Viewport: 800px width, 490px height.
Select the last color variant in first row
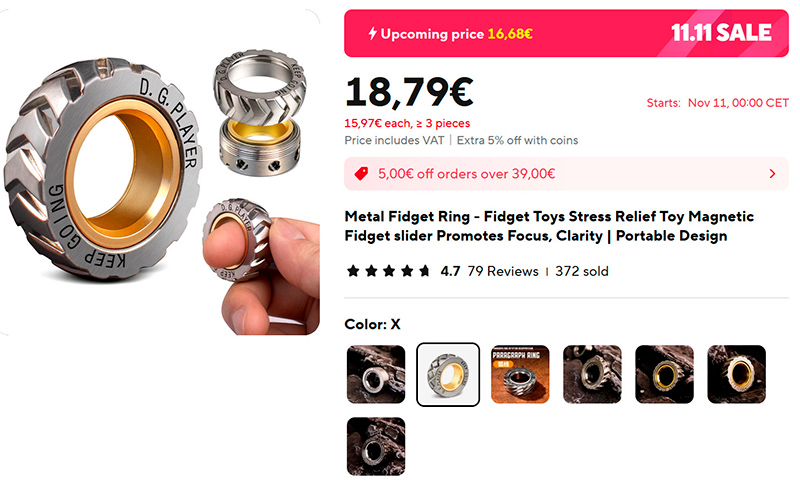click(x=736, y=374)
